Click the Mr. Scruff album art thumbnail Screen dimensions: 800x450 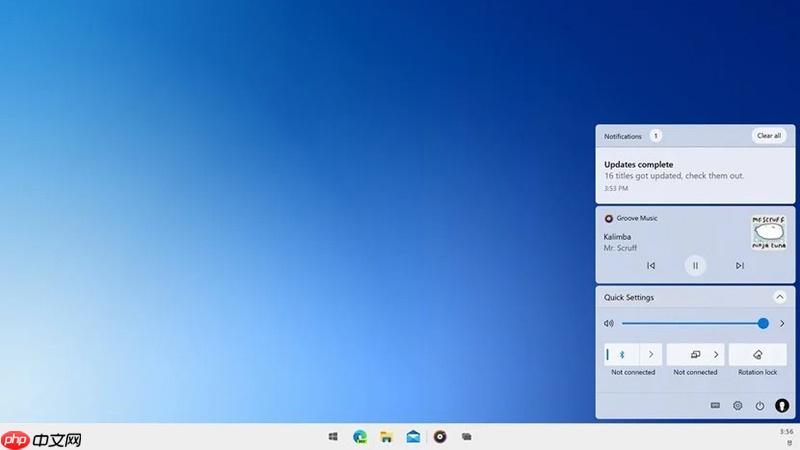coord(768,232)
